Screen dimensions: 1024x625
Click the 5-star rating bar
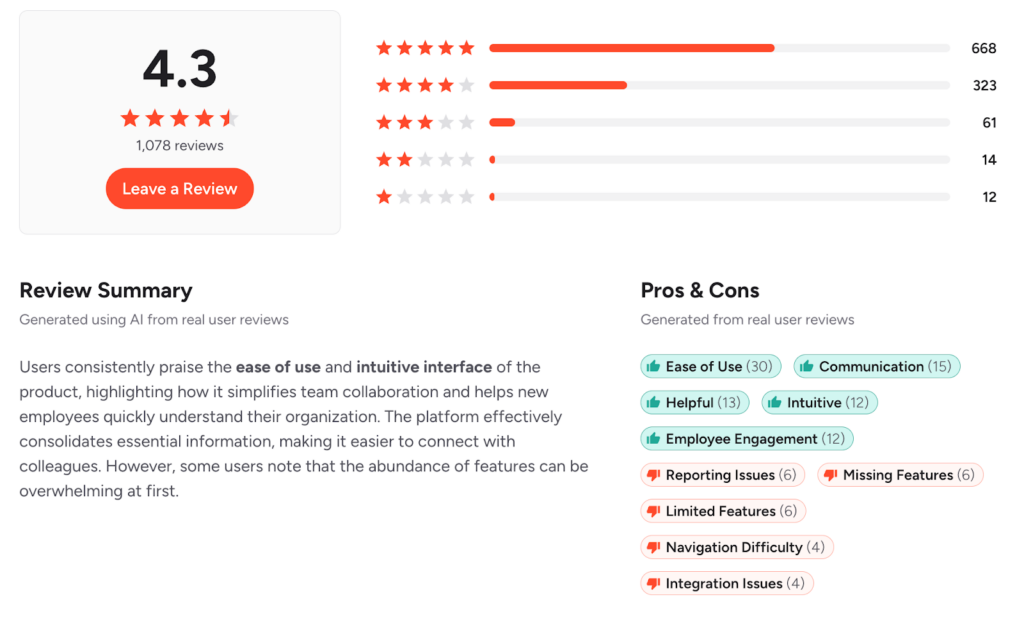click(x=719, y=48)
